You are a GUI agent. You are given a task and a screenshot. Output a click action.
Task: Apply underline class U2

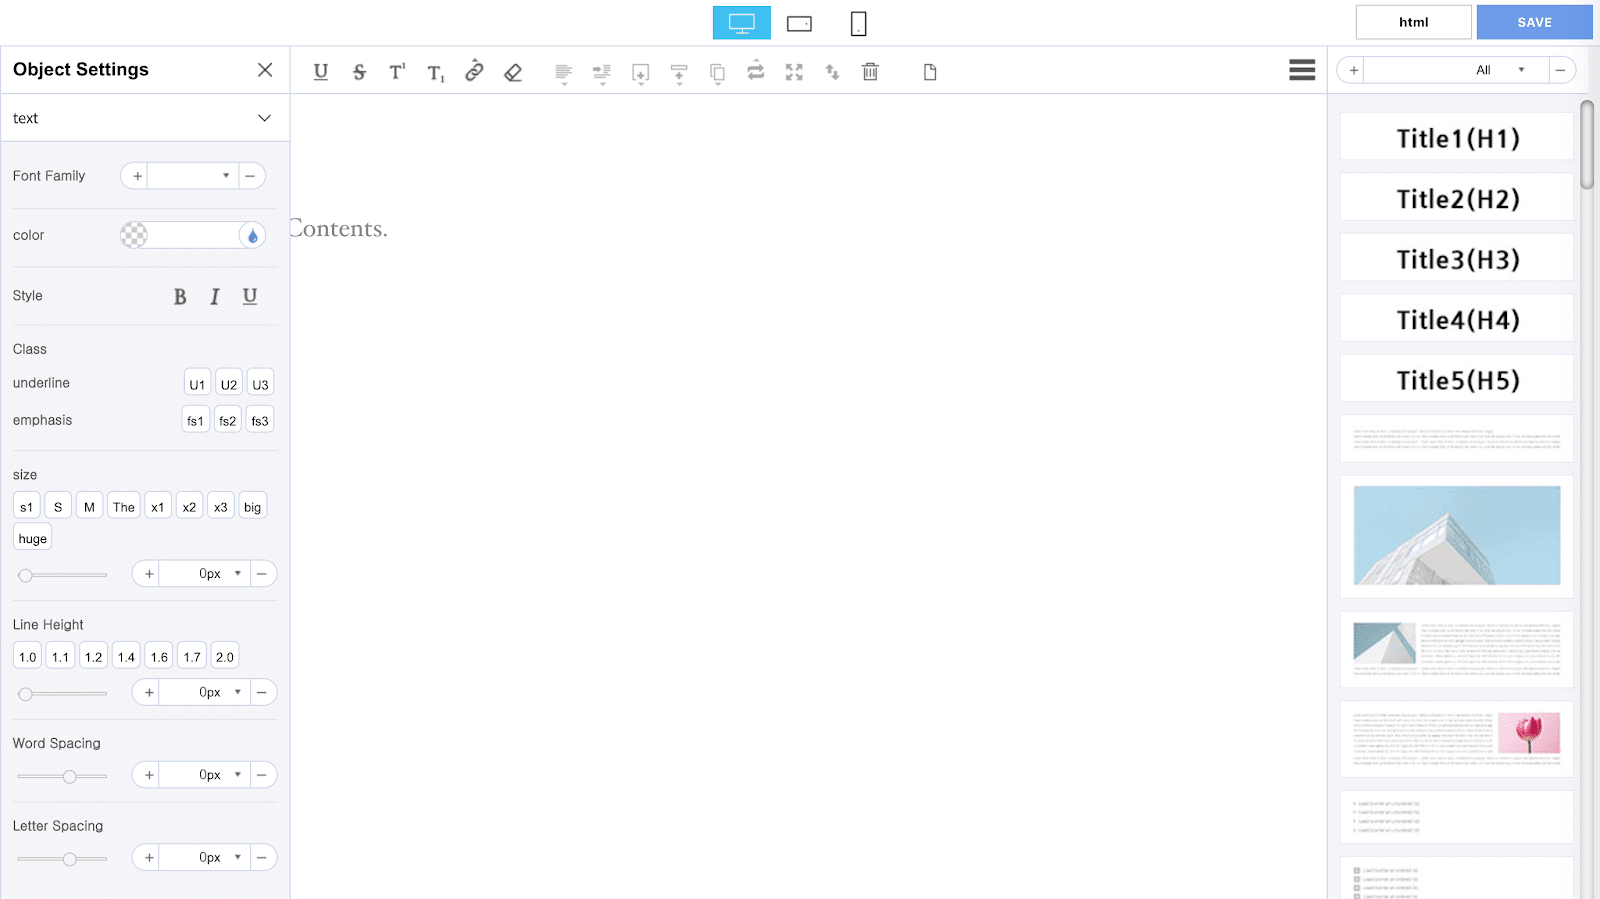click(229, 384)
